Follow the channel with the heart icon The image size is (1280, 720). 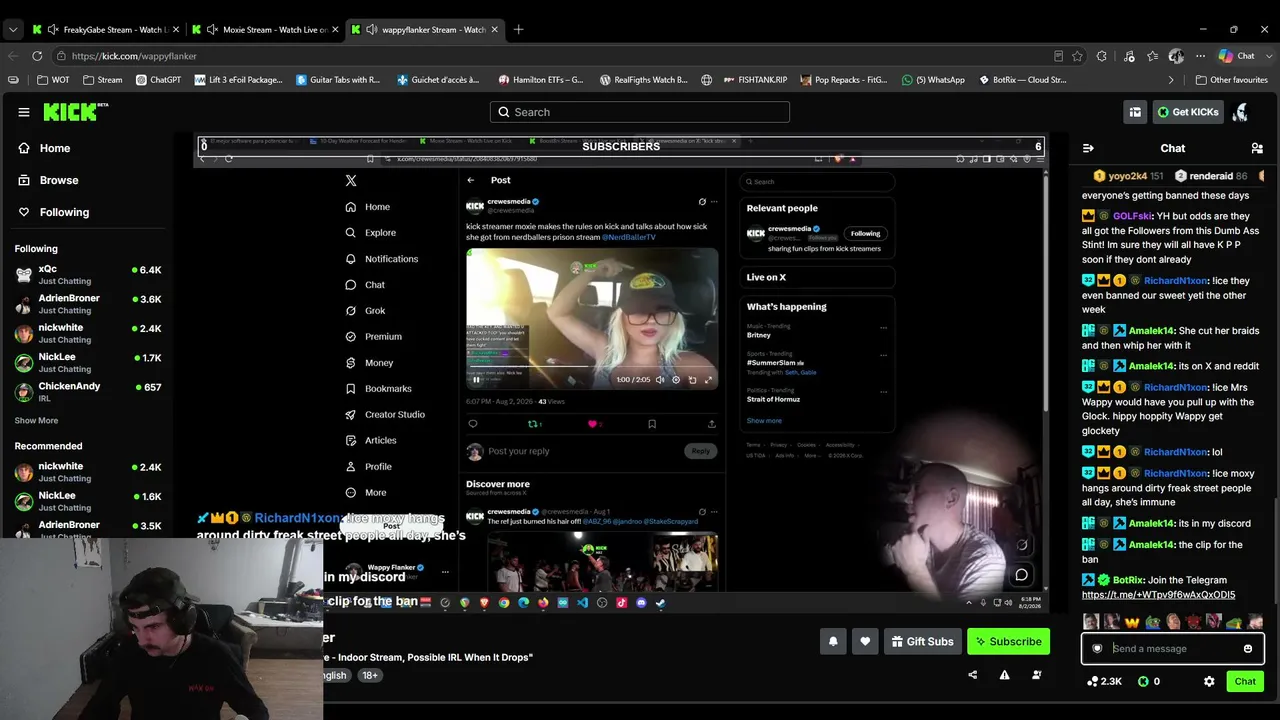coord(865,642)
